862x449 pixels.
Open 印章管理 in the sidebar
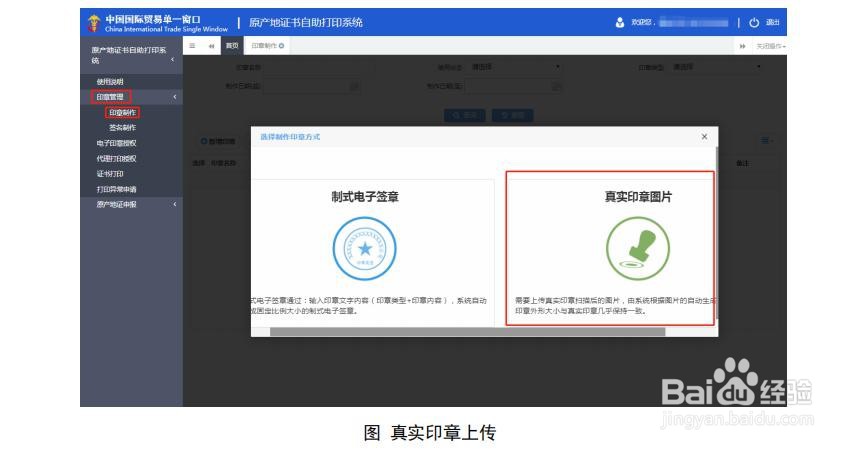tap(110, 97)
